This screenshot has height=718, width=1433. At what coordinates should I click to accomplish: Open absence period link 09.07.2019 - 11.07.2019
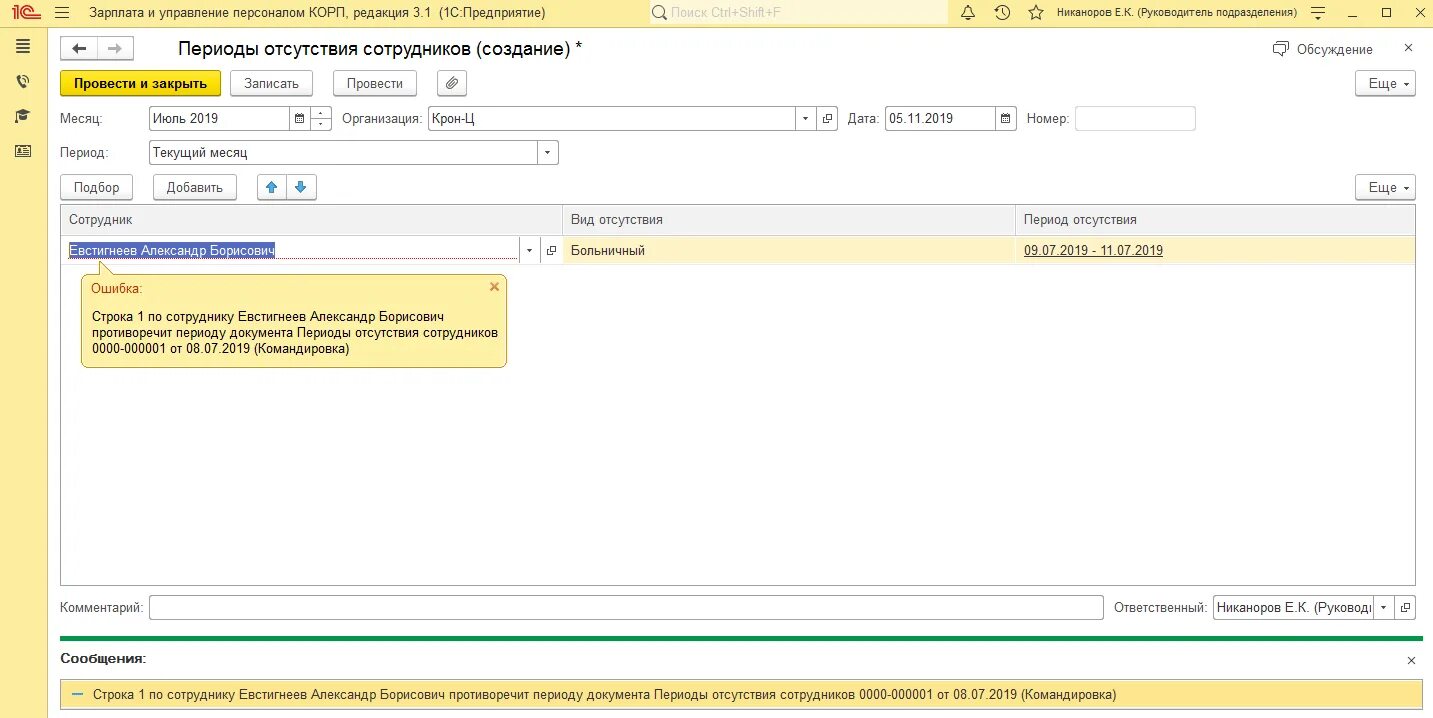point(1093,251)
